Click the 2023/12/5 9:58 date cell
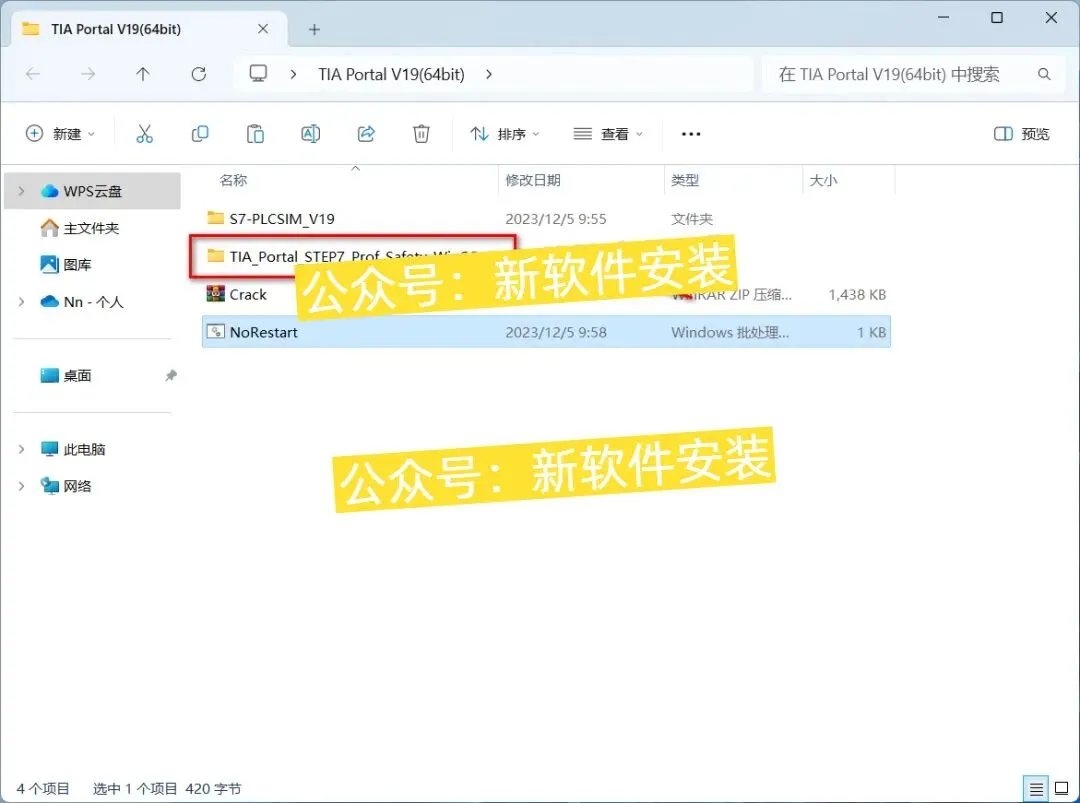 556,332
